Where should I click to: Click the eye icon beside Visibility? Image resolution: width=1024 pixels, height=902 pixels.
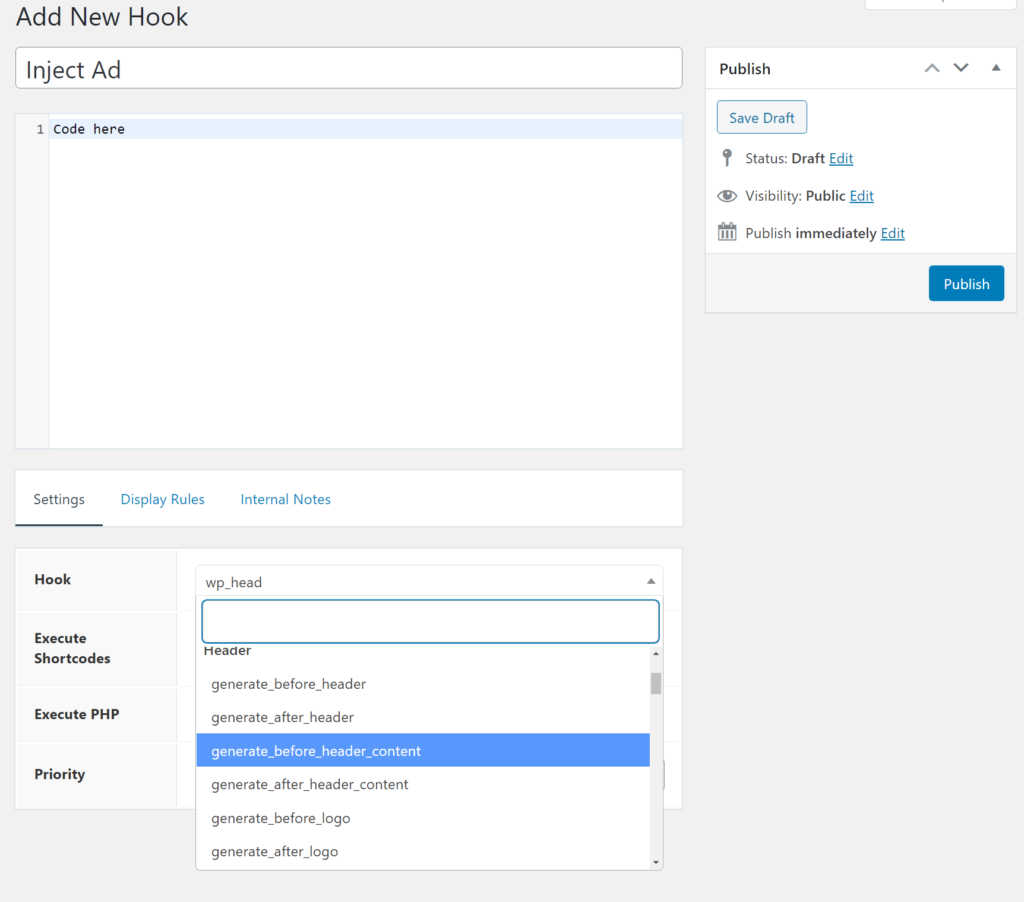[727, 195]
